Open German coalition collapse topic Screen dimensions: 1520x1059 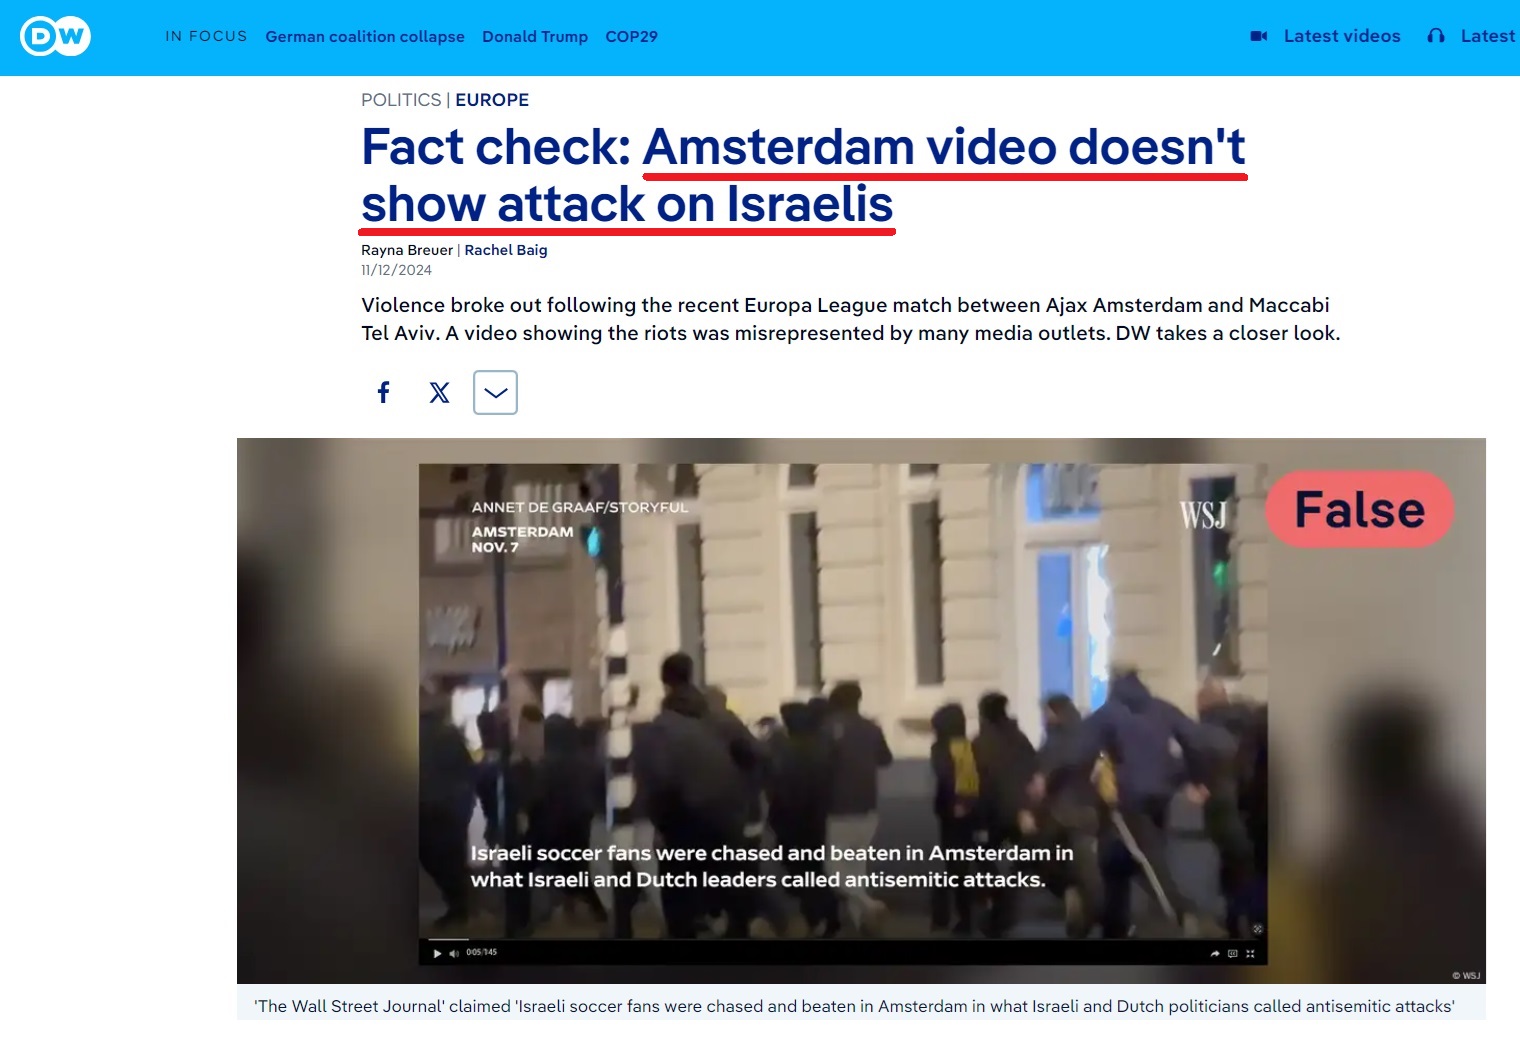(365, 36)
